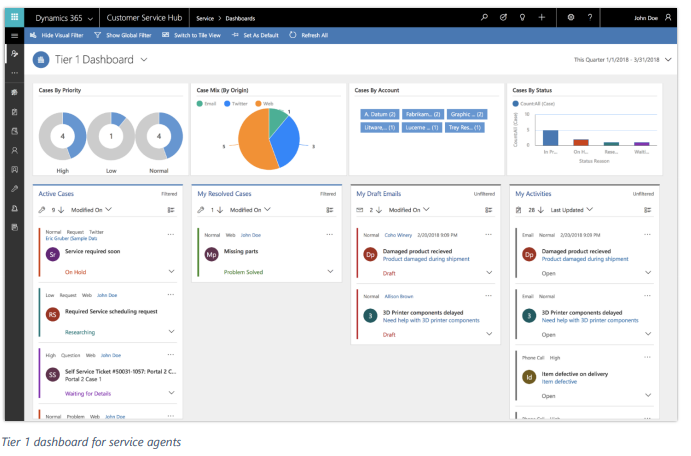The height and width of the screenshot is (456, 691).
Task: Open Last Updated sort dropdown in My Activities
Action: 572,210
